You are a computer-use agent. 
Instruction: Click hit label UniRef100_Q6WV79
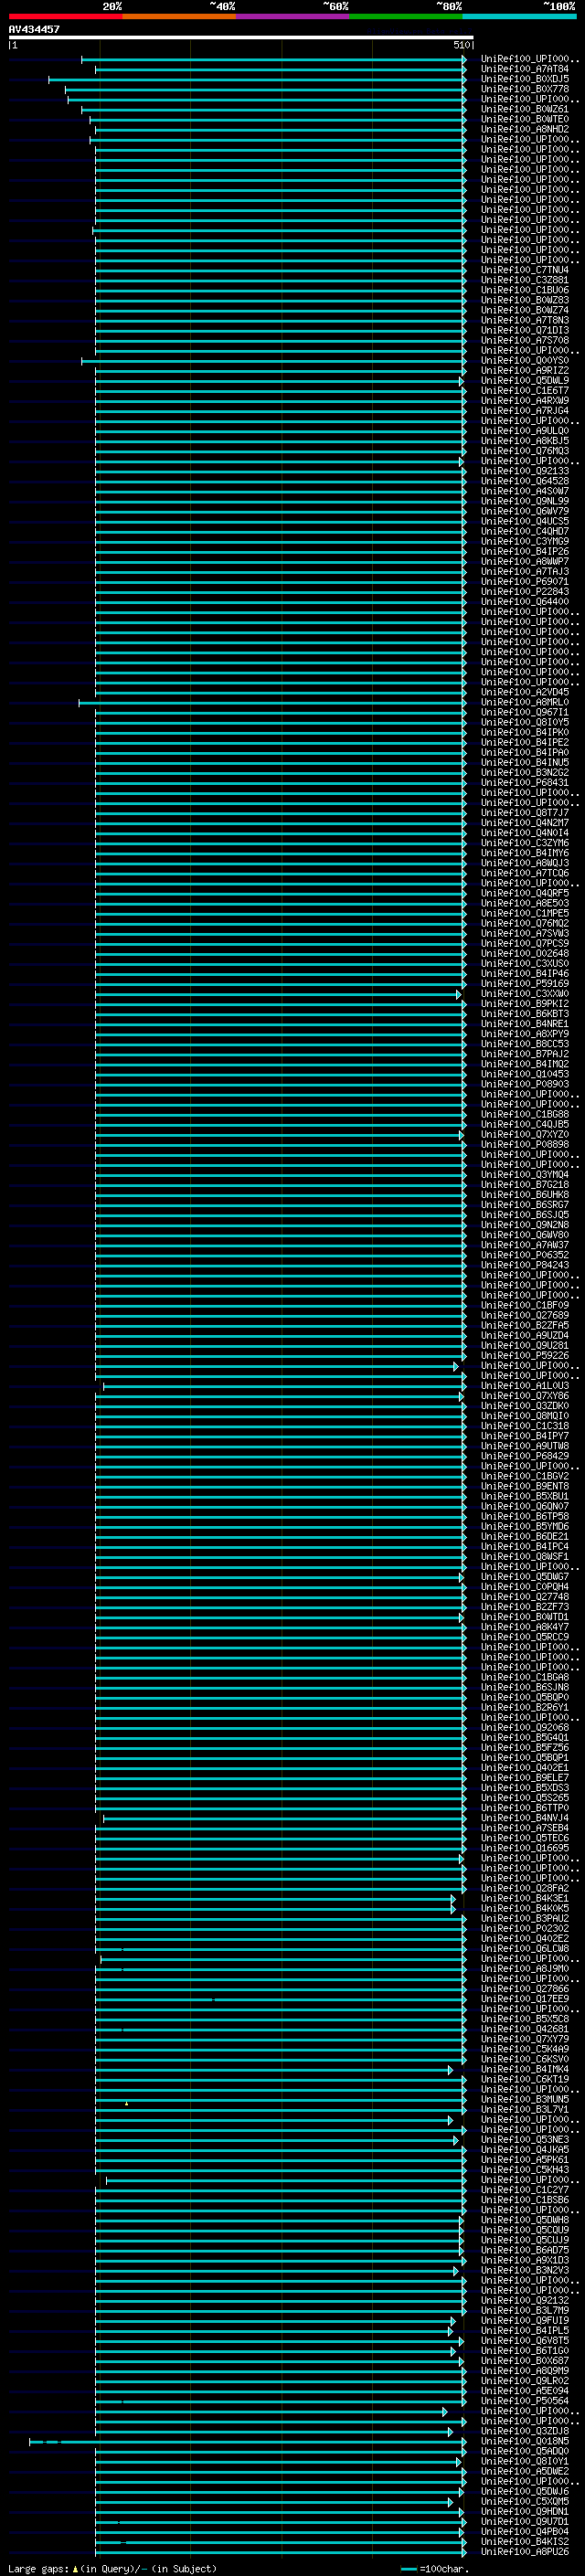[524, 511]
